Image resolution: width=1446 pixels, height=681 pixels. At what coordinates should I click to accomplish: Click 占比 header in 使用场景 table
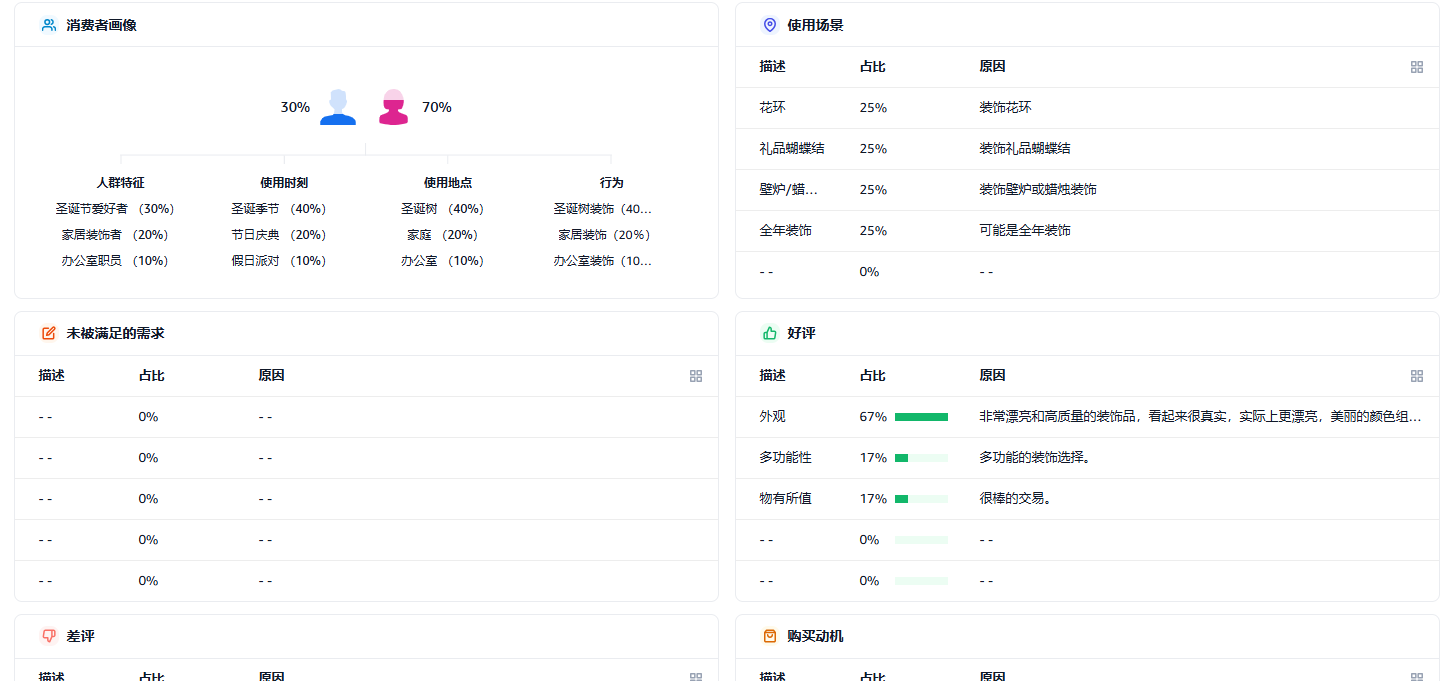[x=872, y=67]
